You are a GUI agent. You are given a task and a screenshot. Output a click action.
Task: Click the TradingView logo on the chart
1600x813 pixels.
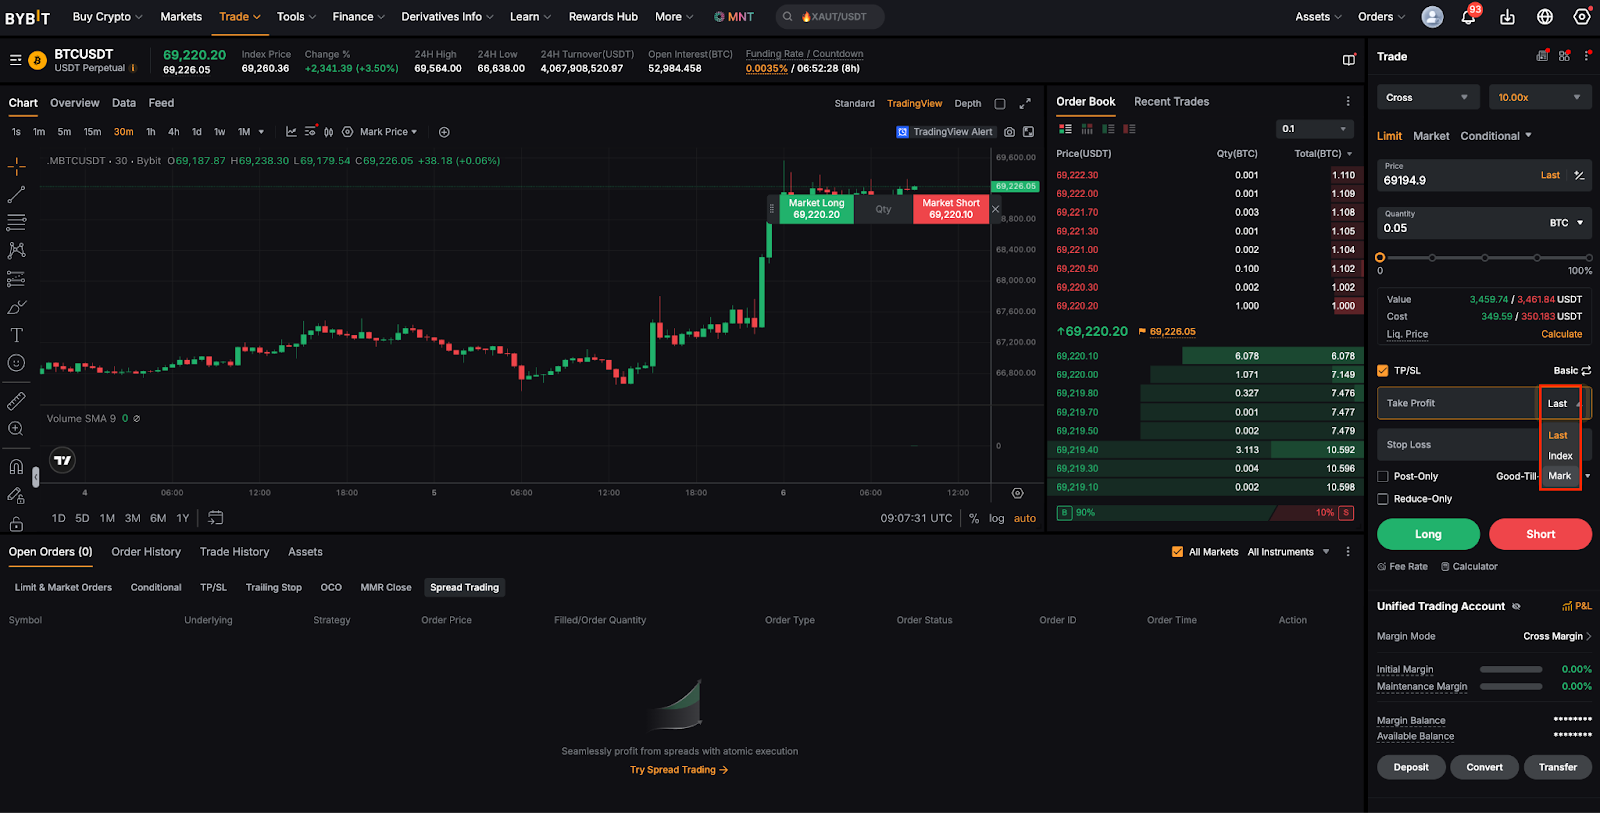pyautogui.click(x=63, y=460)
